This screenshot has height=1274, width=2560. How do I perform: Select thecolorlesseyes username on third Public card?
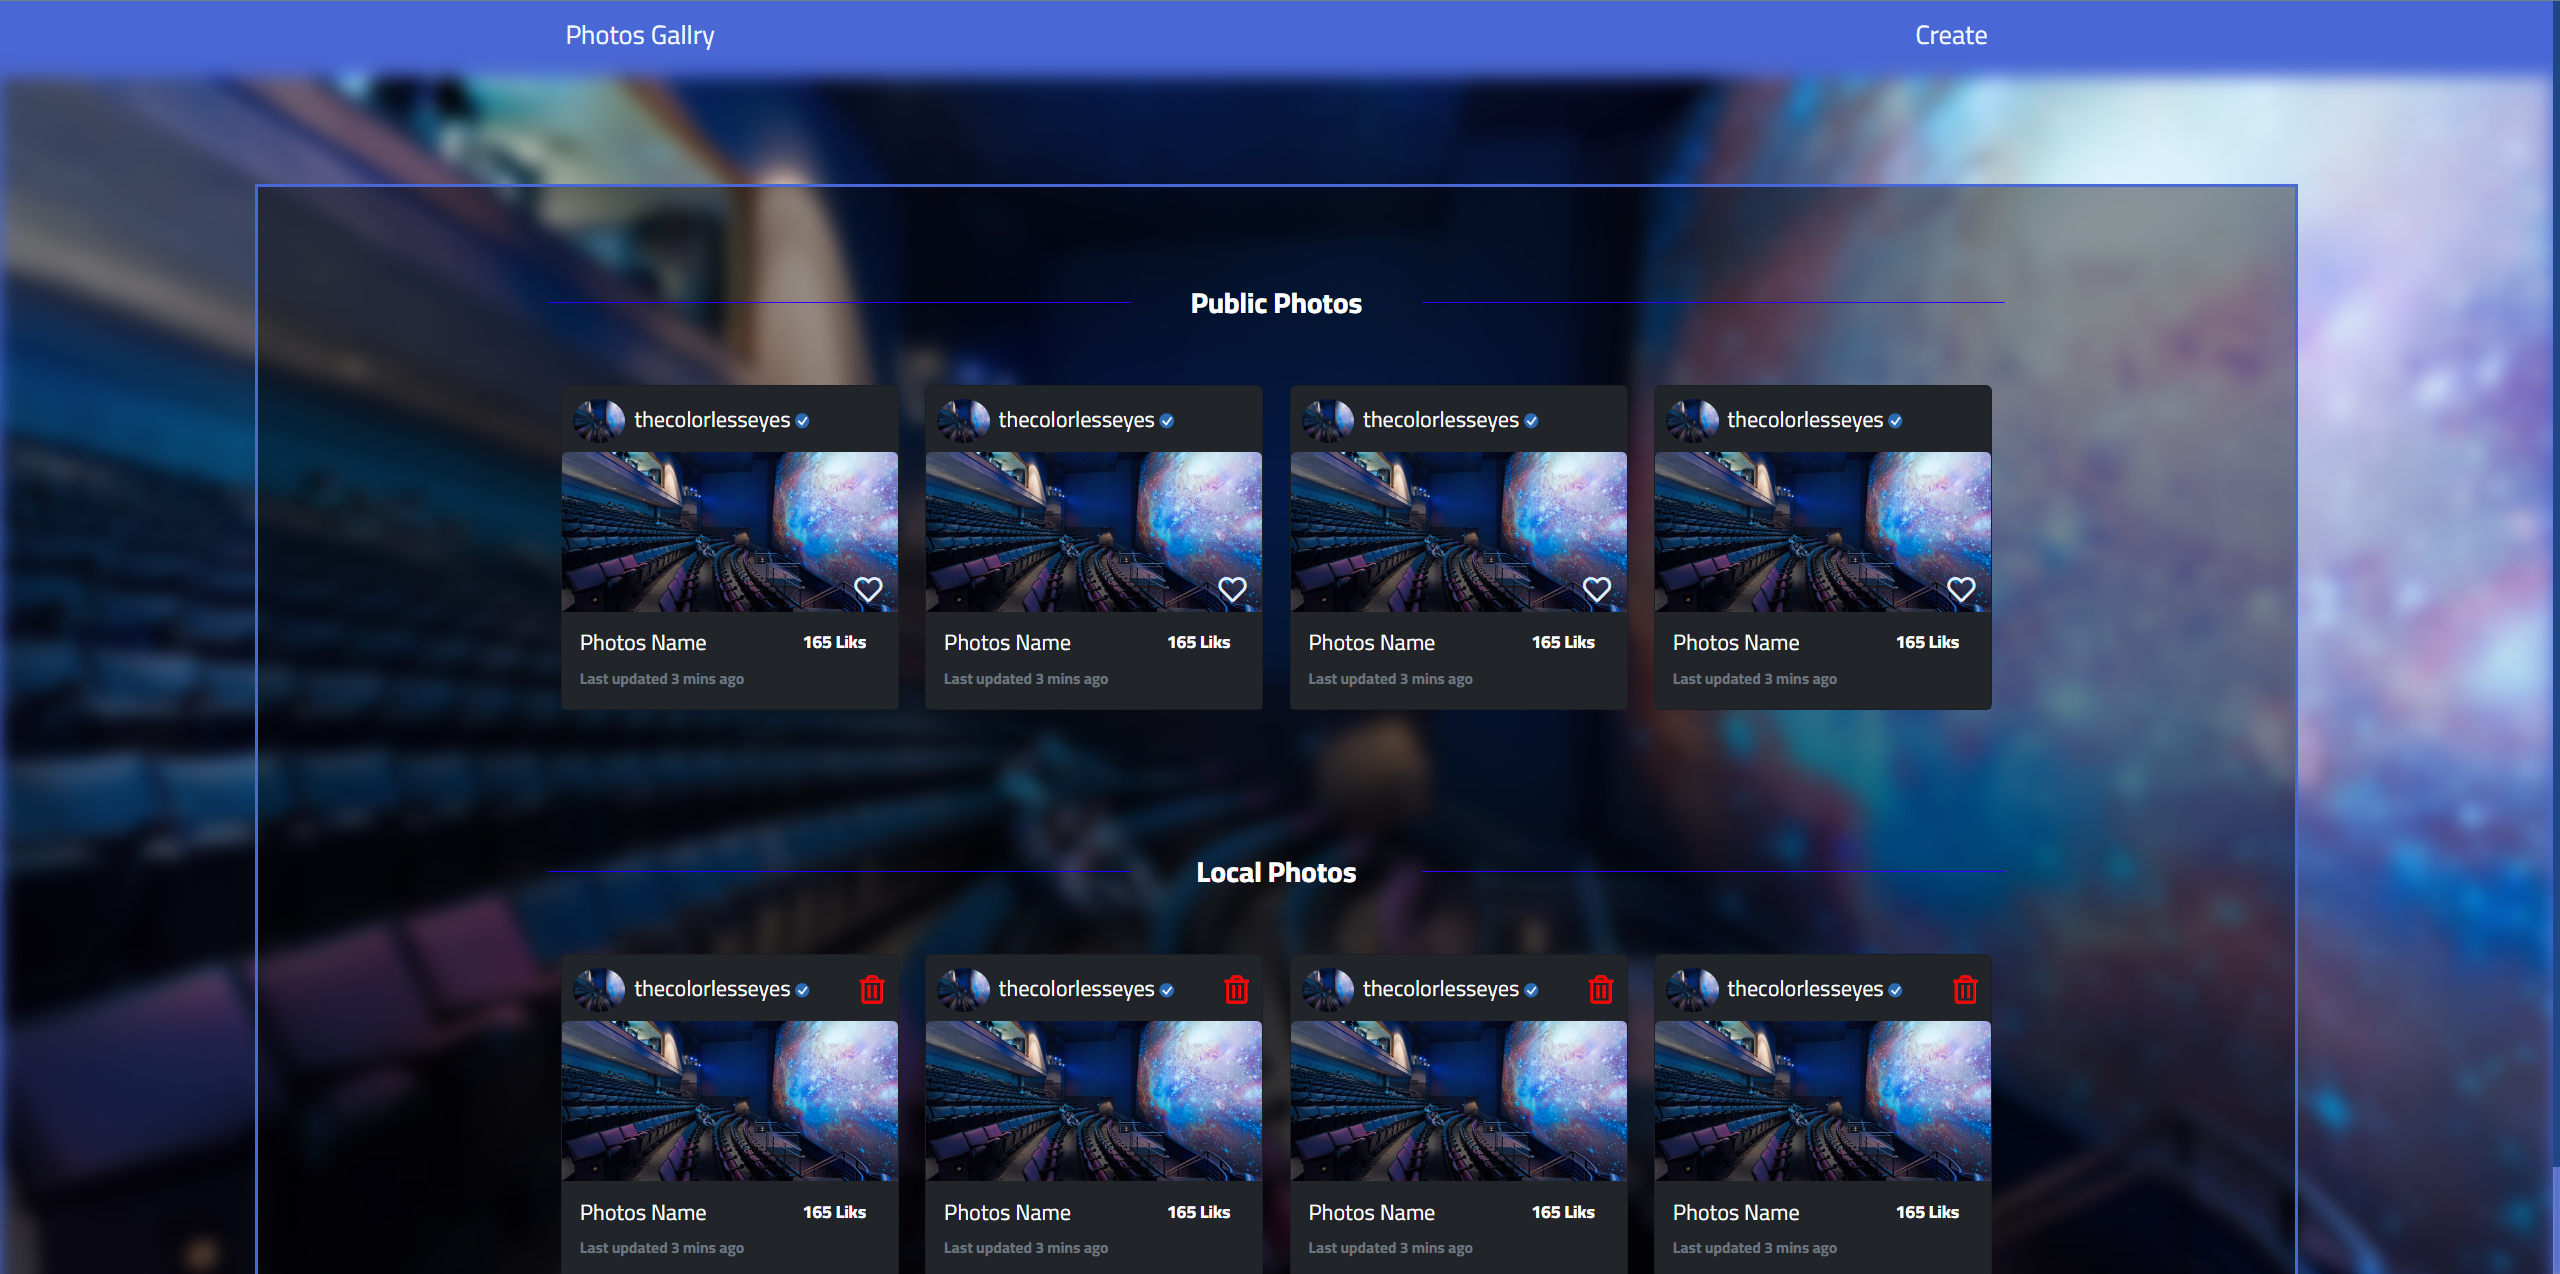(x=1441, y=420)
